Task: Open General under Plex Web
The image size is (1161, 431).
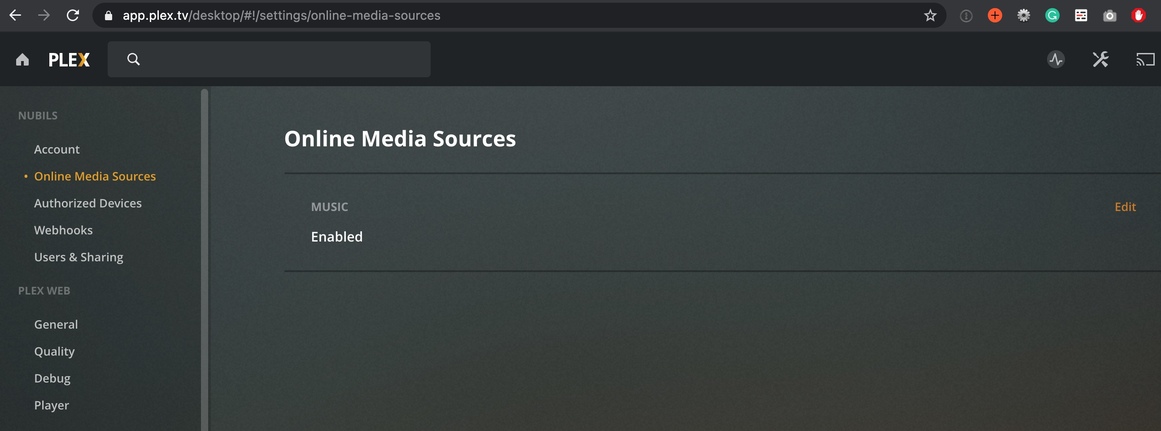Action: tap(56, 324)
